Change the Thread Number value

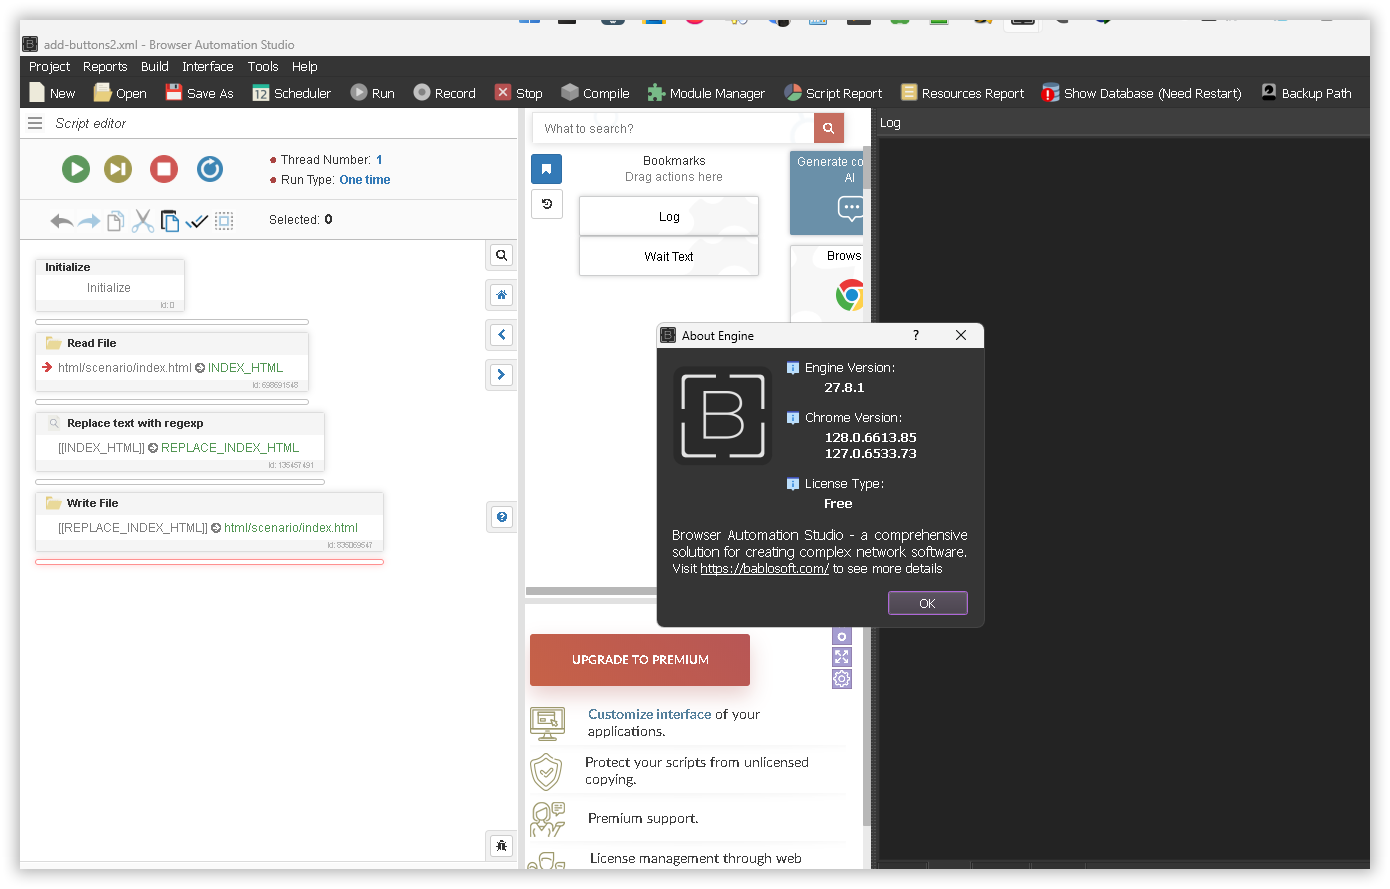pyautogui.click(x=379, y=160)
